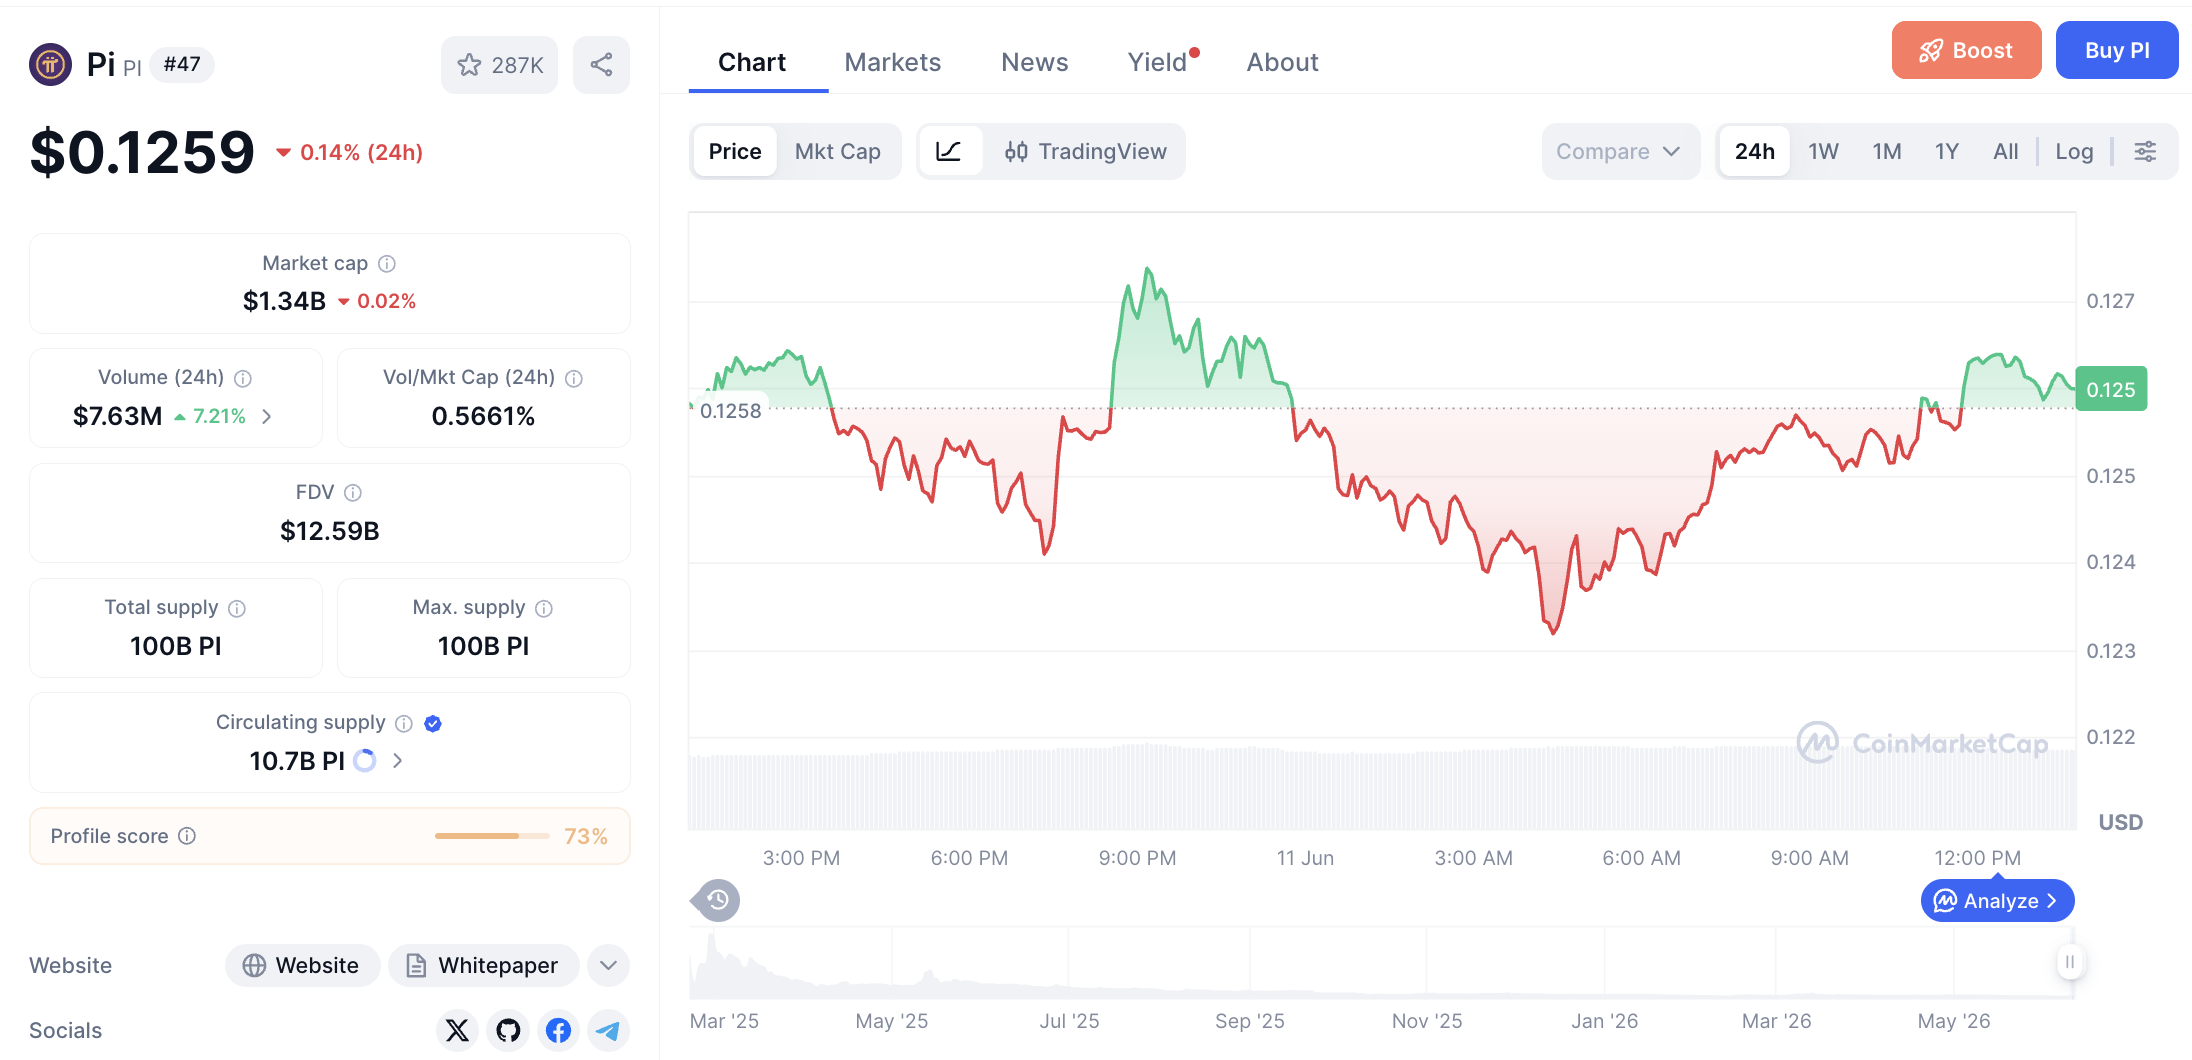
Task: Click the verified circulating supply badge
Action: tap(433, 723)
